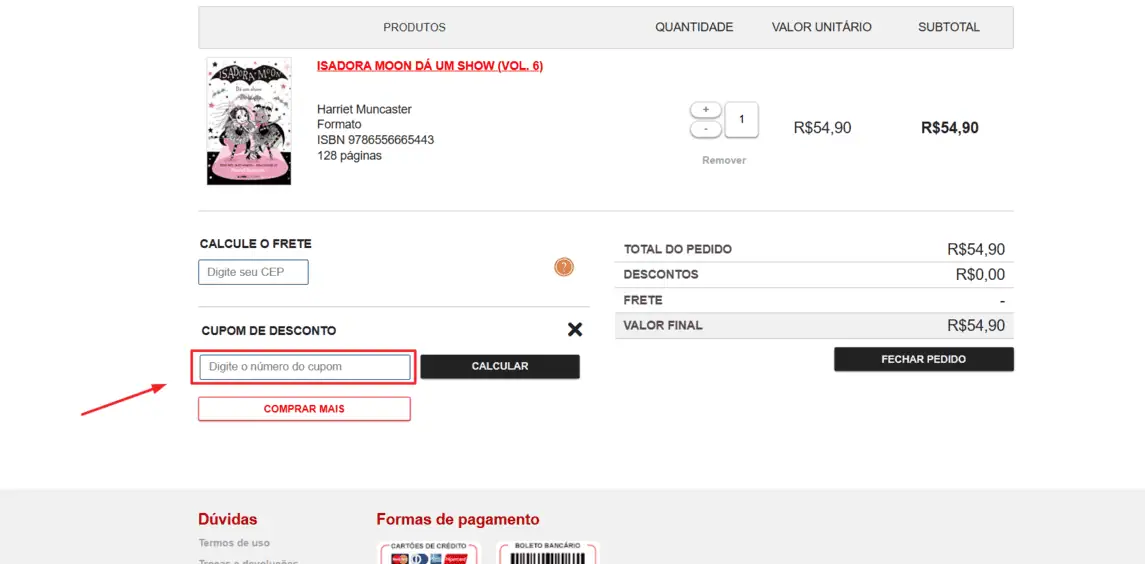Open the orange question mark shipping help
1145x564 pixels.
(564, 267)
